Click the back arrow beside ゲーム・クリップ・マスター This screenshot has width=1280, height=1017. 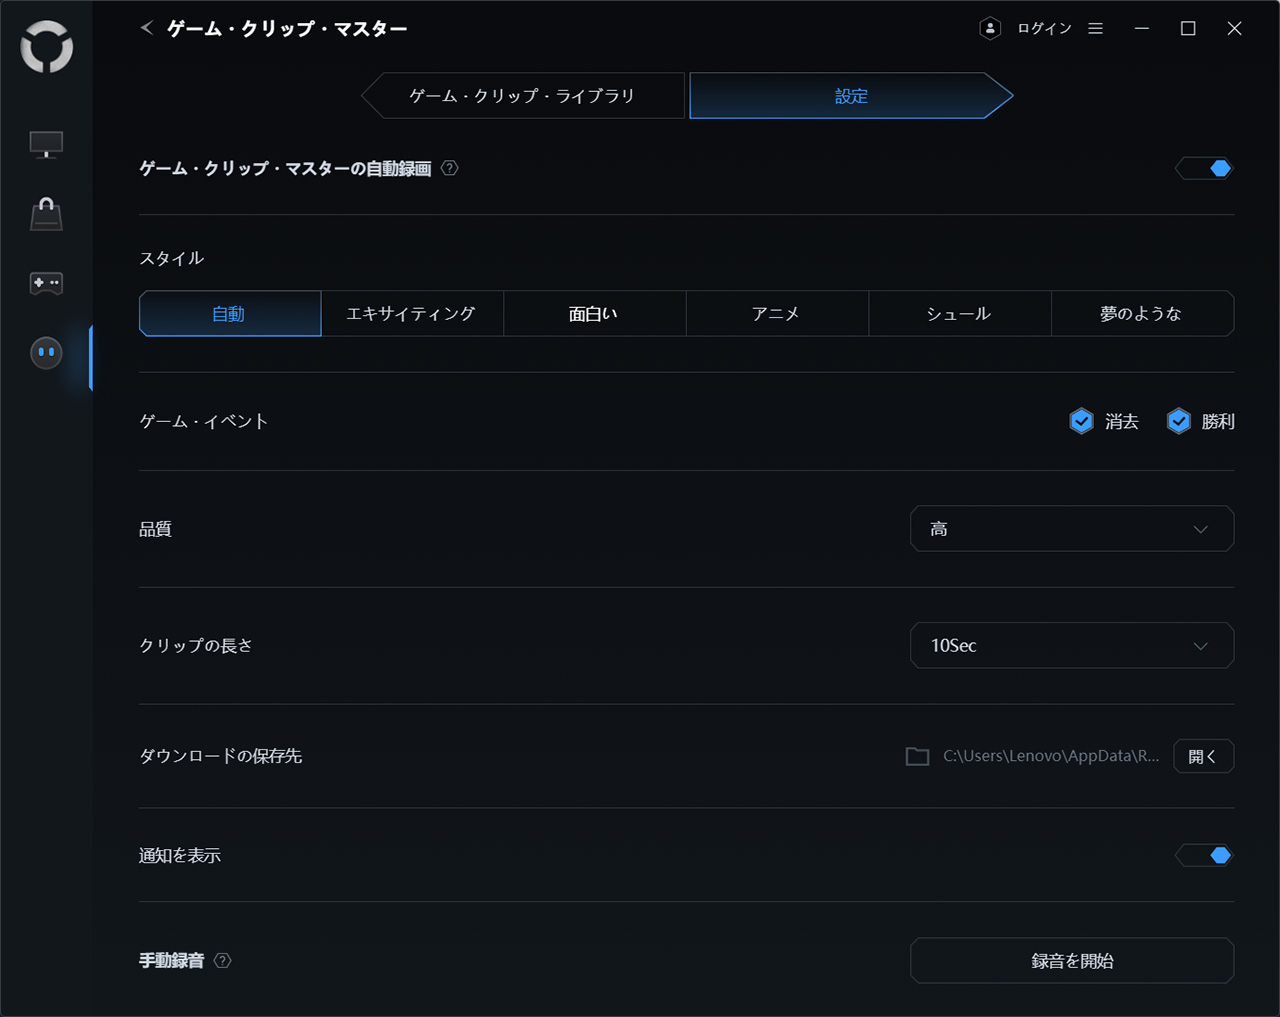(147, 28)
